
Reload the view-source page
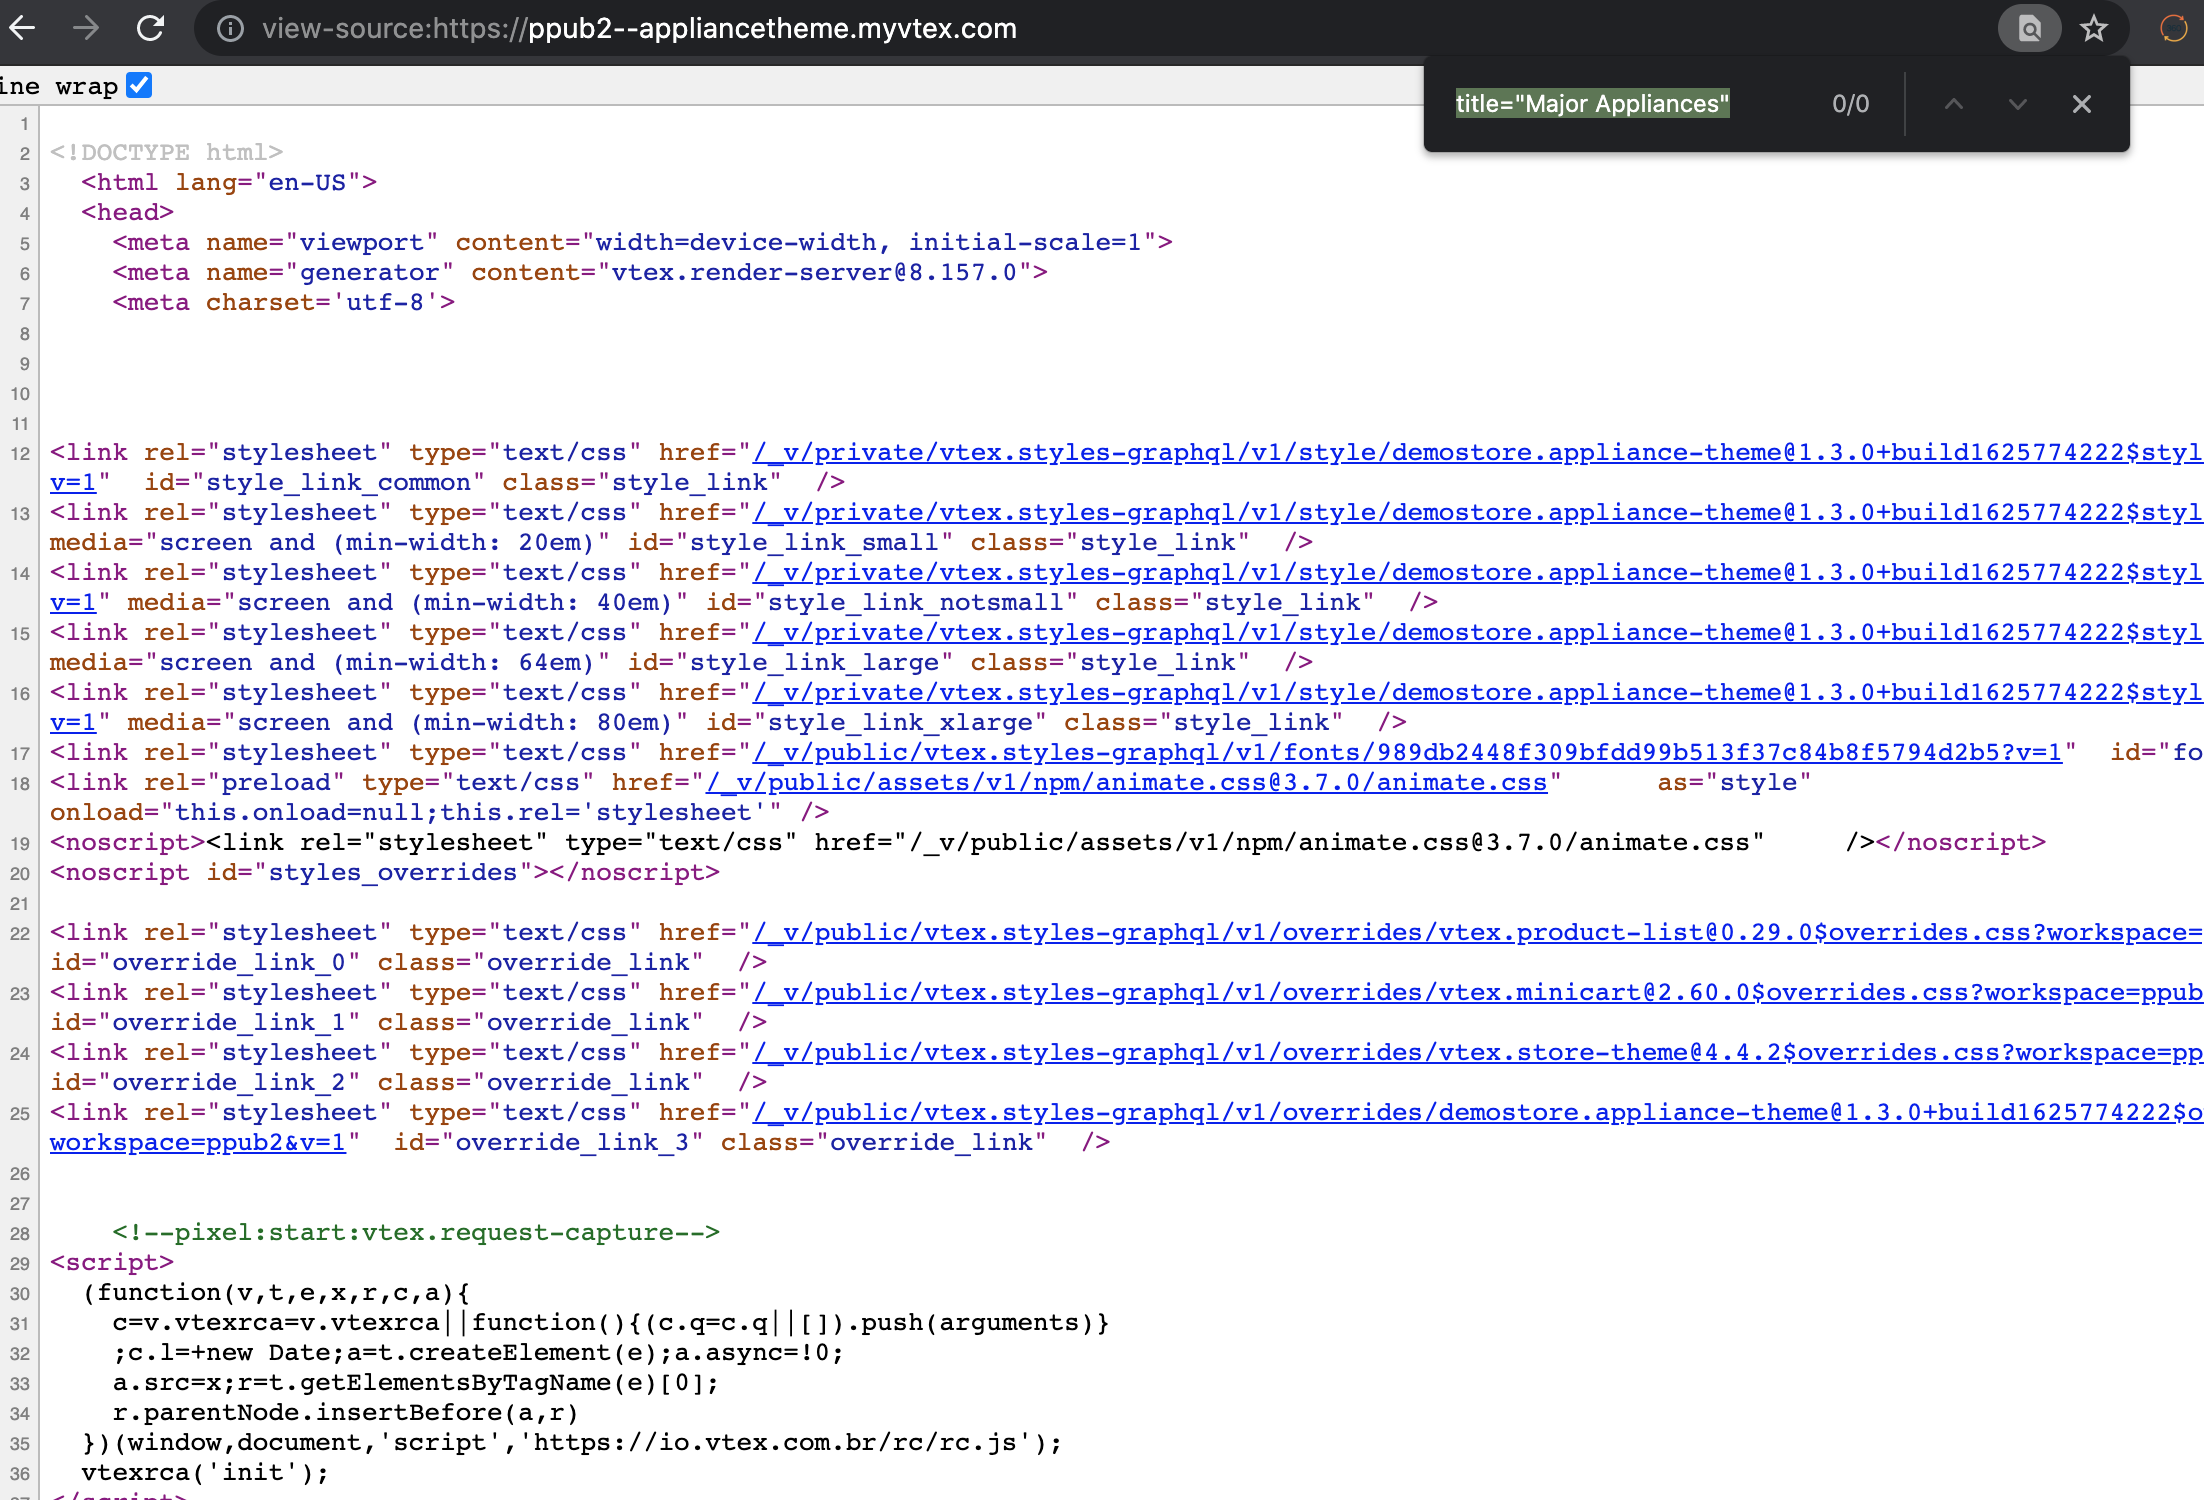tap(151, 28)
